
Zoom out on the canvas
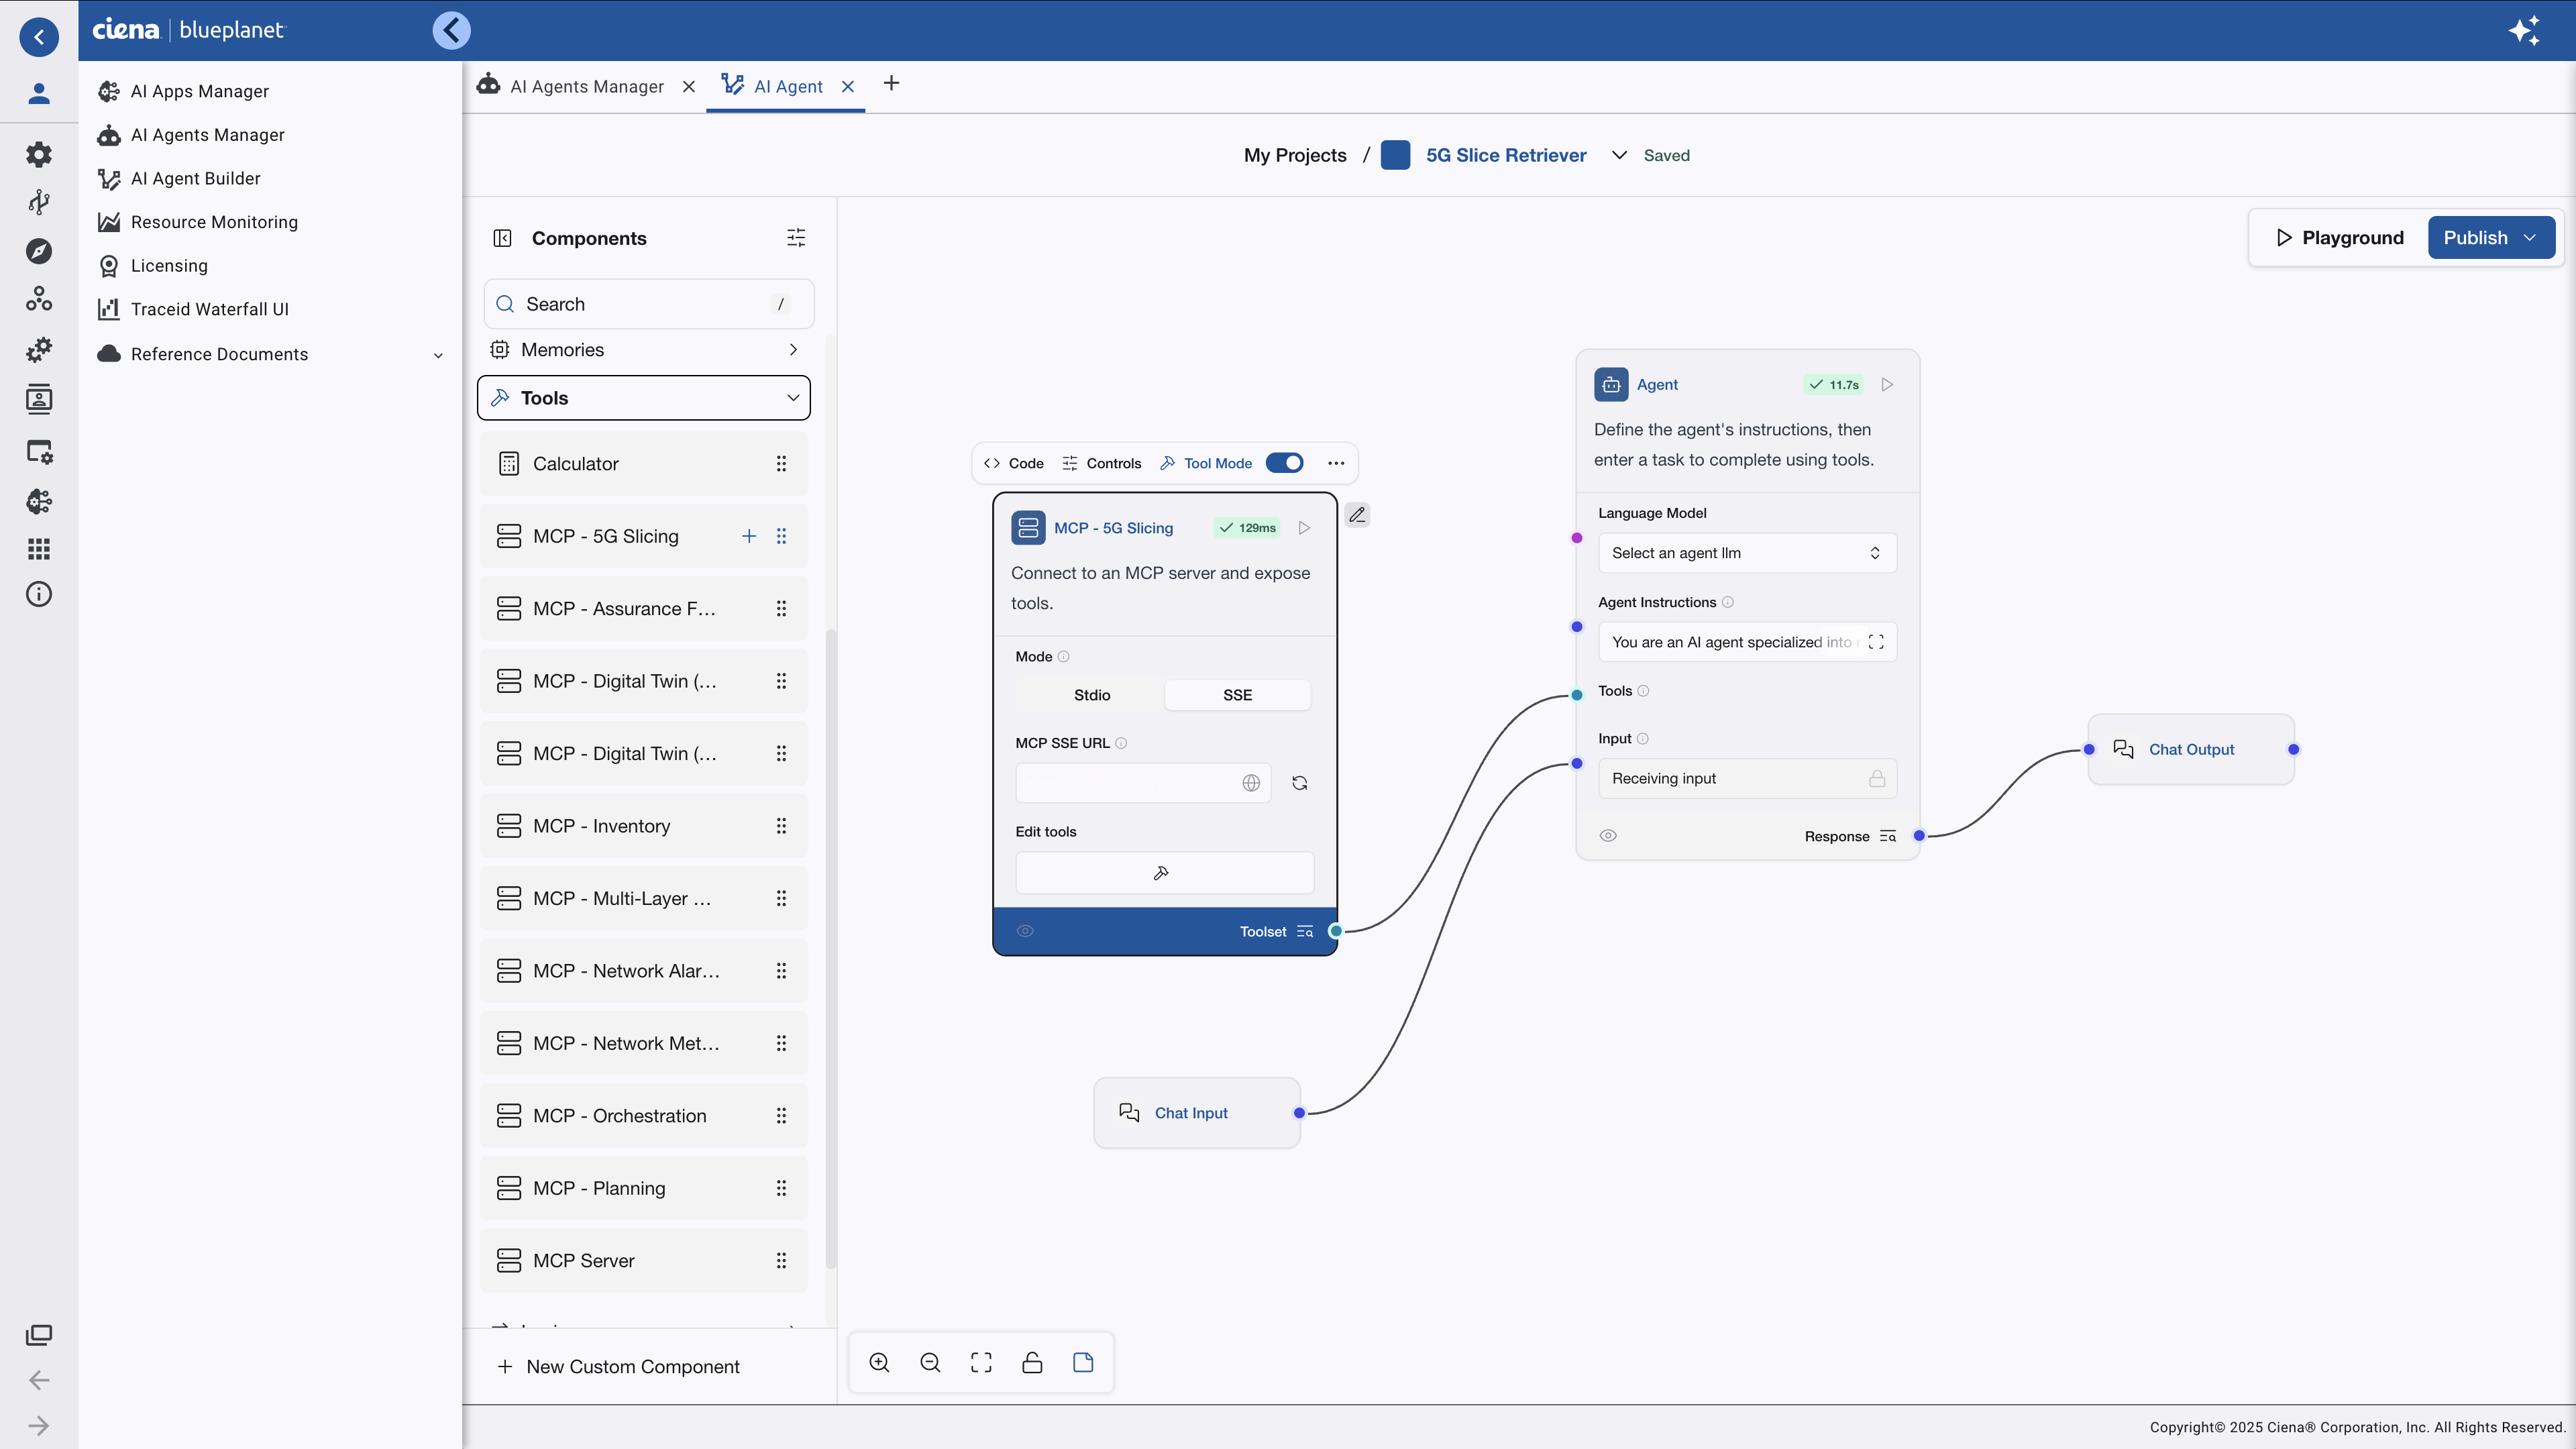click(931, 1363)
